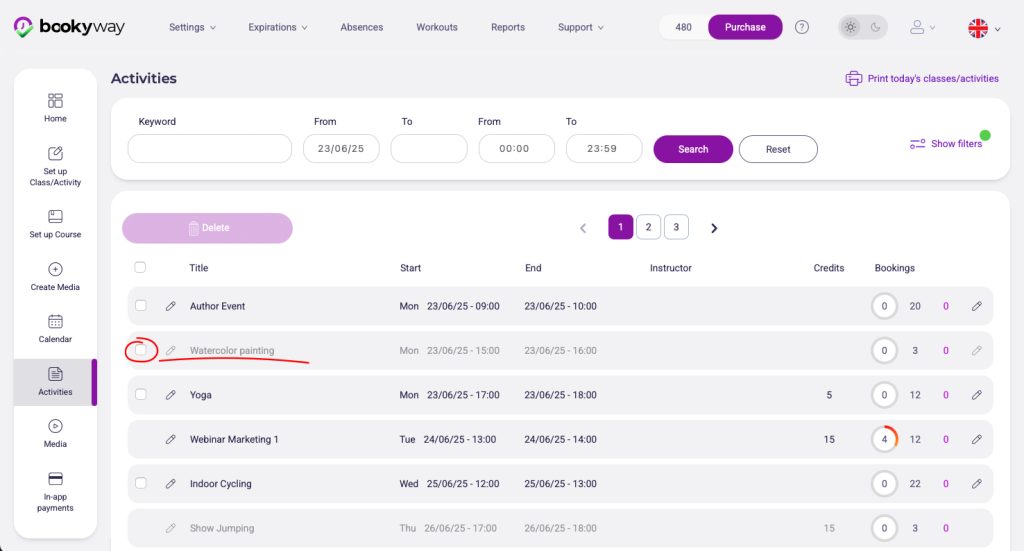Go to Set up Course page
This screenshot has width=1024, height=551.
(55, 223)
